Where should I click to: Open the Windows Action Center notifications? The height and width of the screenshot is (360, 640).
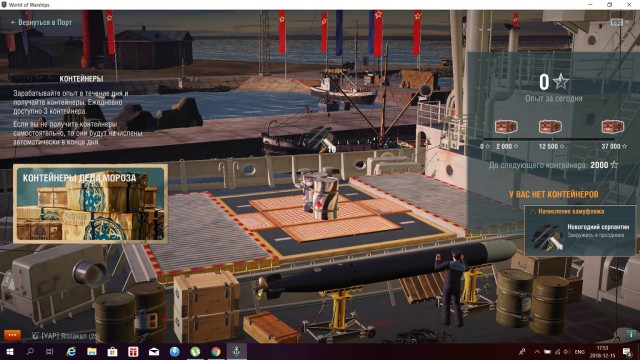[x=627, y=351]
